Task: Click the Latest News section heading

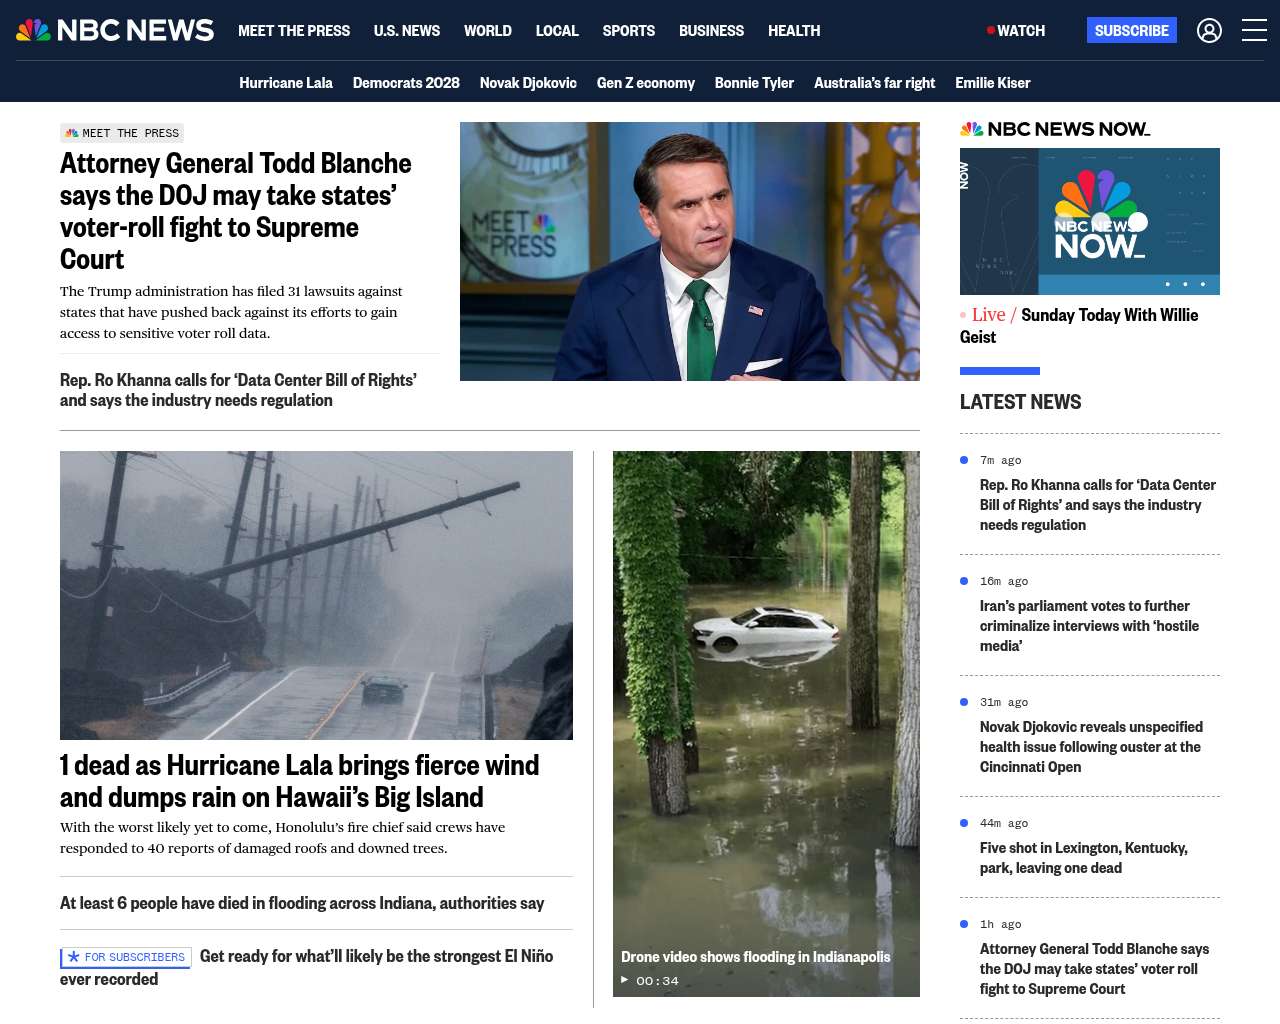Action: click(x=1020, y=402)
